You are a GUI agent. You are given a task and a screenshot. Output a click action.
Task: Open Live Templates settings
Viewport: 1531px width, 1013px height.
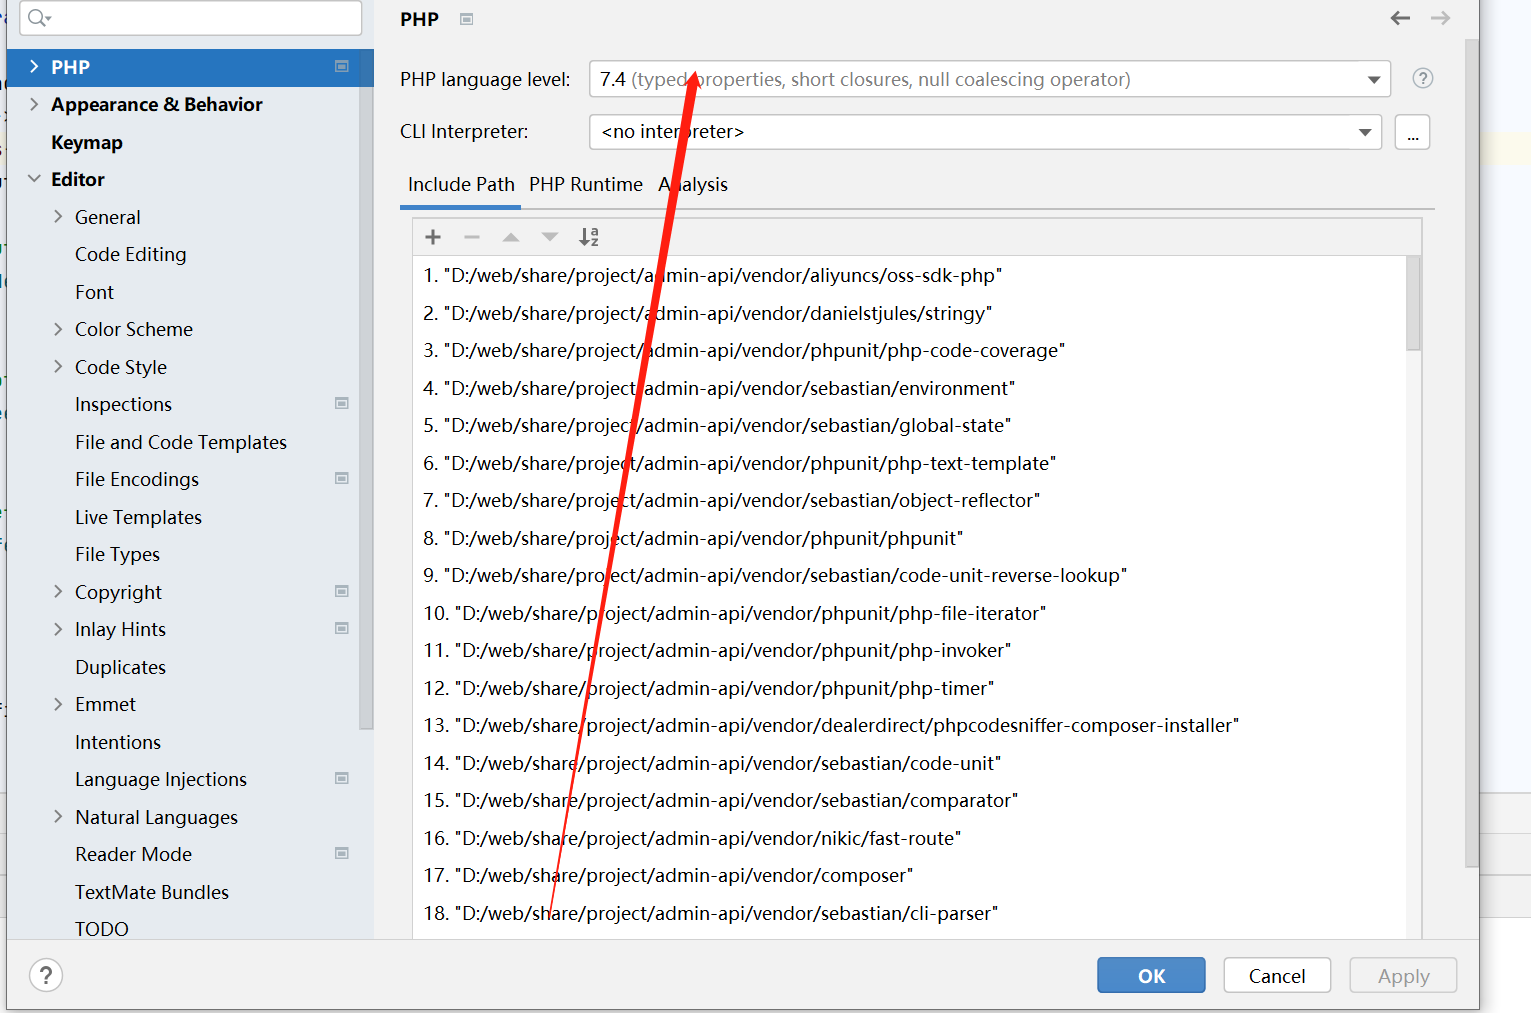tap(139, 517)
